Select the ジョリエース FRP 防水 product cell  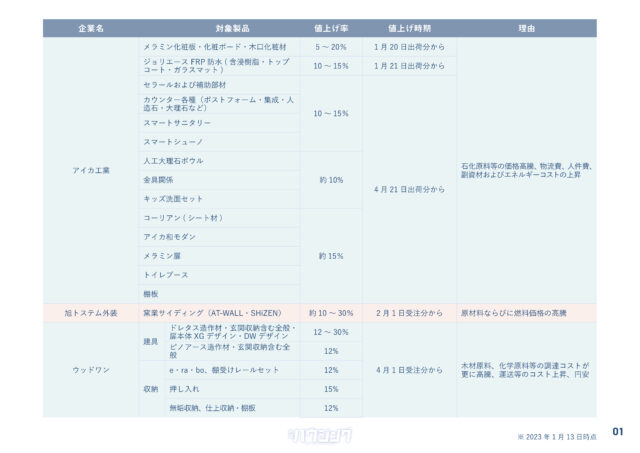(x=219, y=65)
